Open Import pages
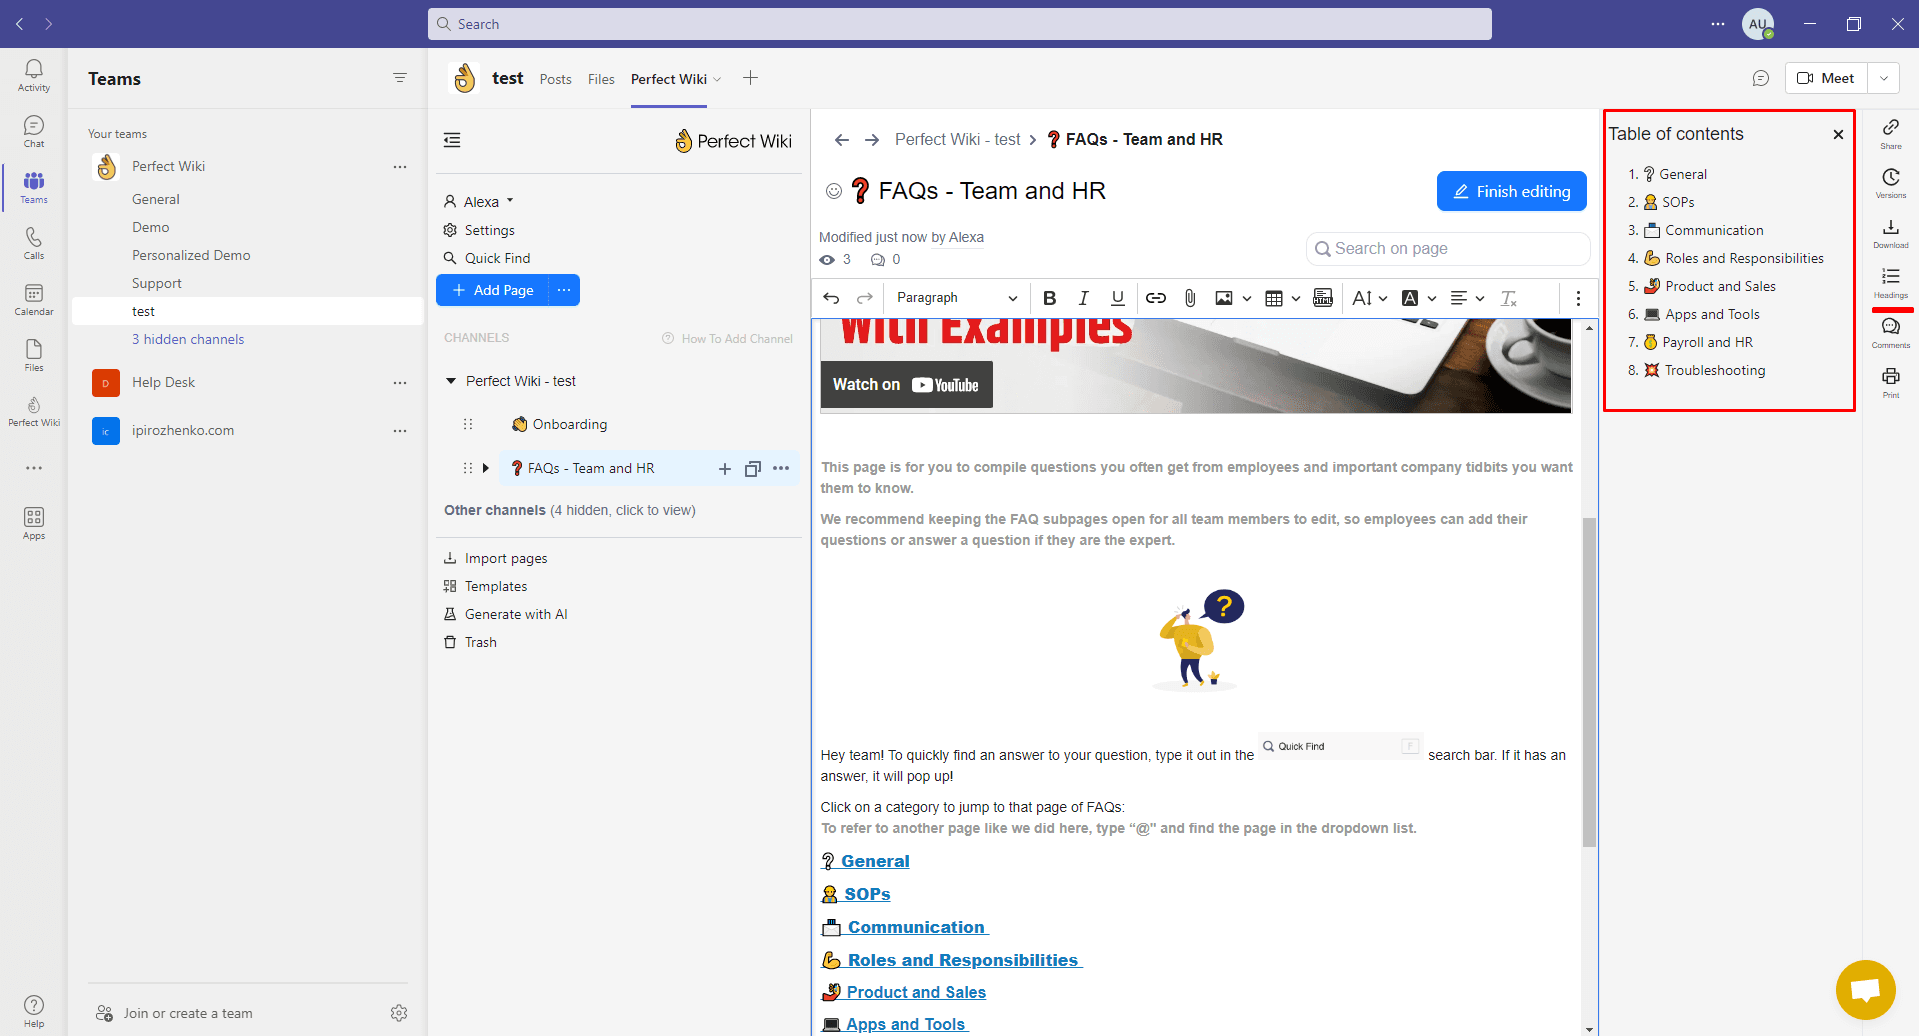 pos(496,558)
